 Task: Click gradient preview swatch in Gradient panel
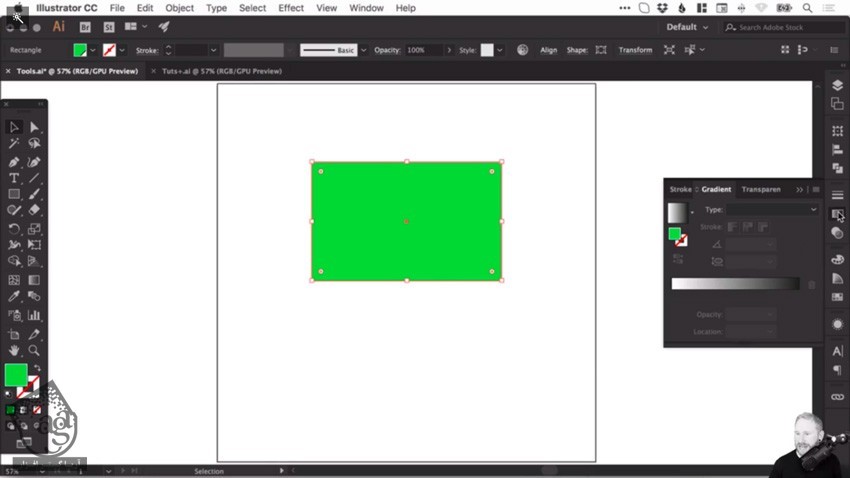click(x=677, y=212)
